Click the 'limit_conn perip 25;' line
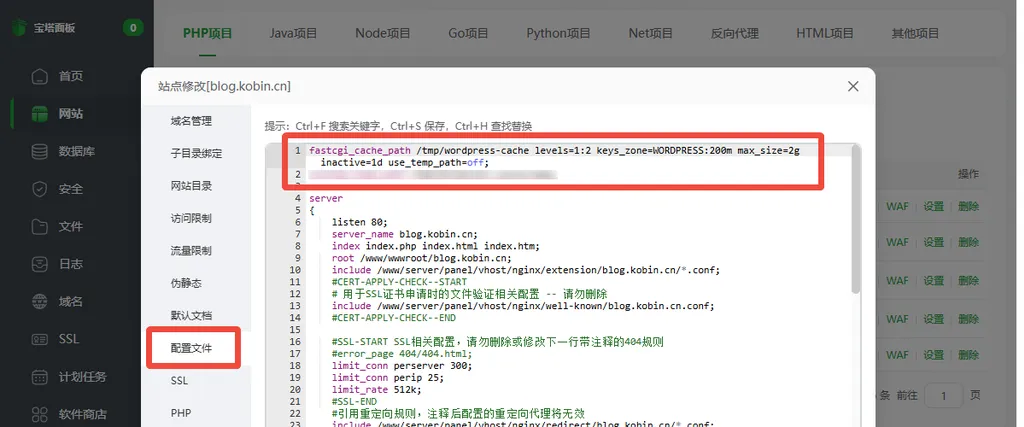The image size is (1024, 427). (x=388, y=377)
